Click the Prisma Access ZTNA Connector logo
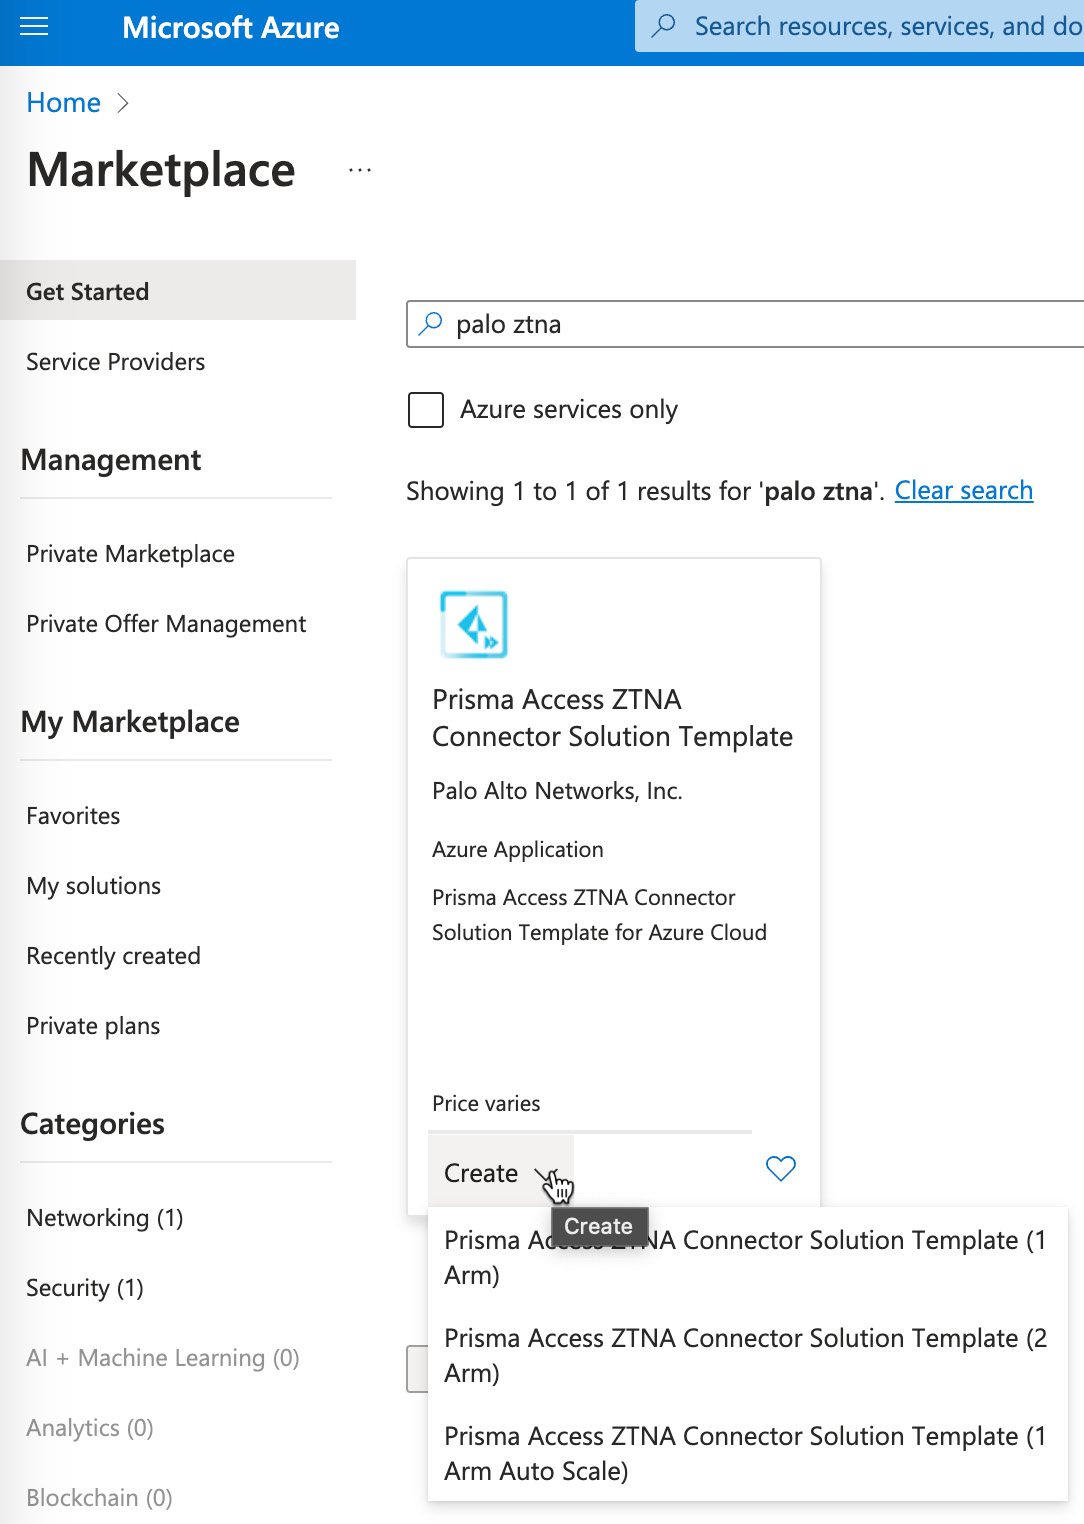This screenshot has width=1084, height=1524. 474,624
